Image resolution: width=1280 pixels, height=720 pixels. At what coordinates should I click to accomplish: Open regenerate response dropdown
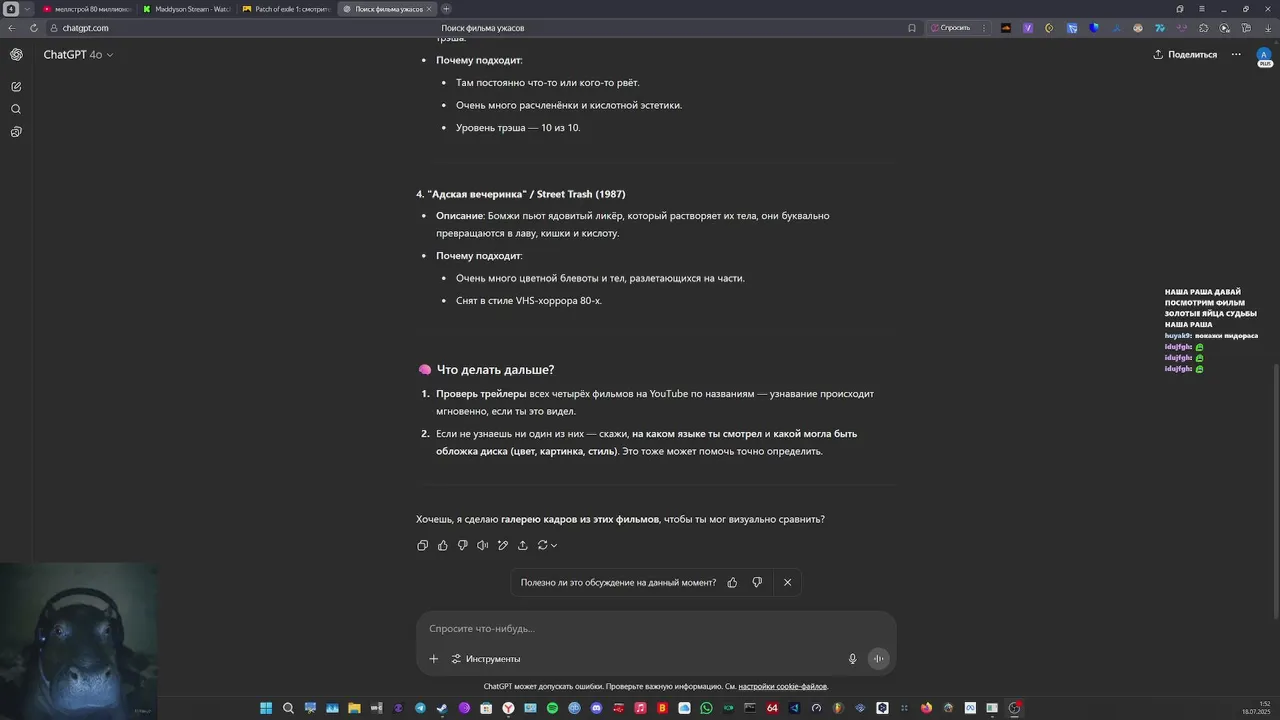coord(547,545)
